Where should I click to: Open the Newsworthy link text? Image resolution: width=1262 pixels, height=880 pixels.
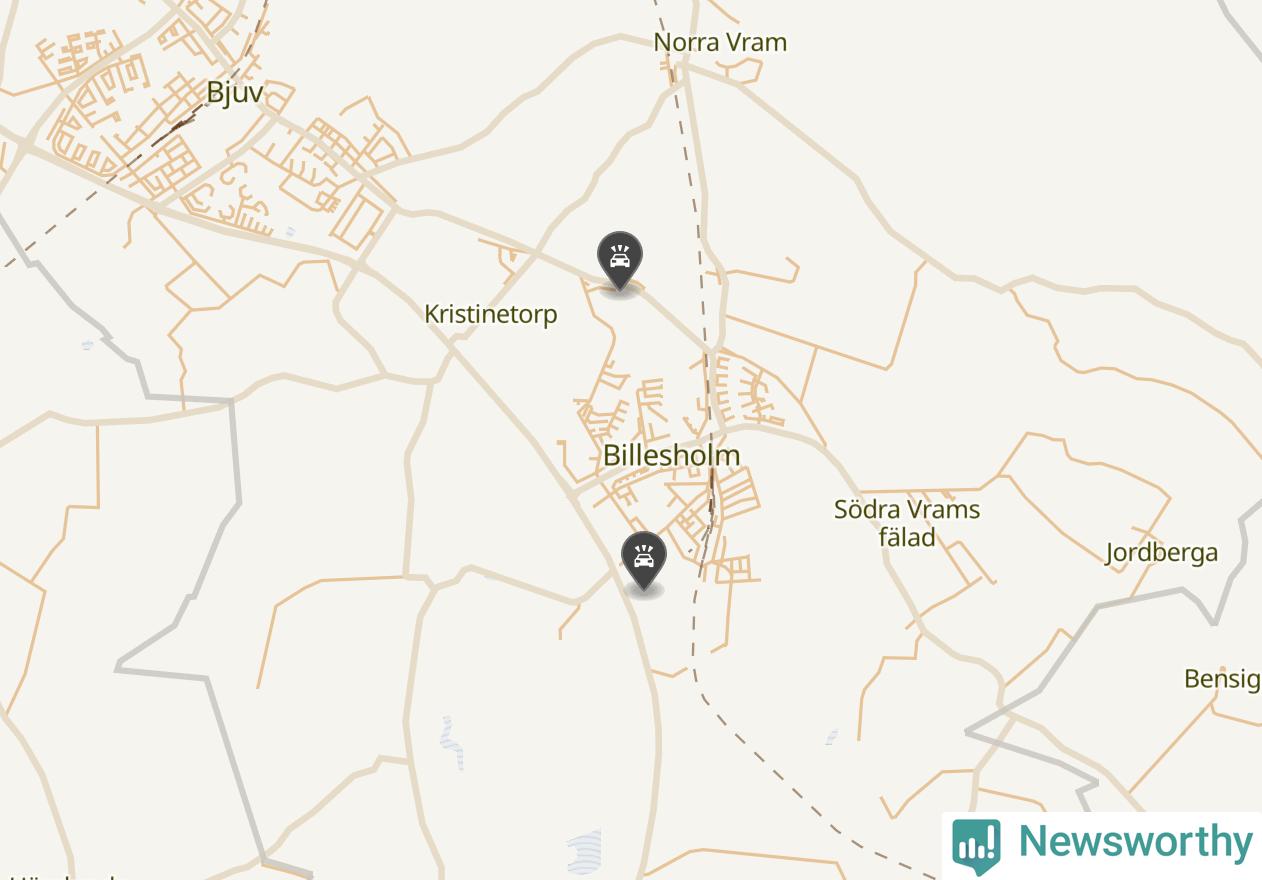(x=1135, y=842)
